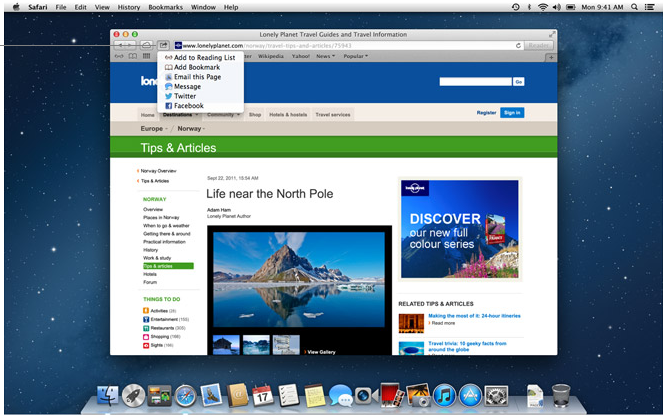Open Wikipedia bookmark in bookmarks bar
The width and height of the screenshot is (663, 416).
pyautogui.click(x=271, y=56)
